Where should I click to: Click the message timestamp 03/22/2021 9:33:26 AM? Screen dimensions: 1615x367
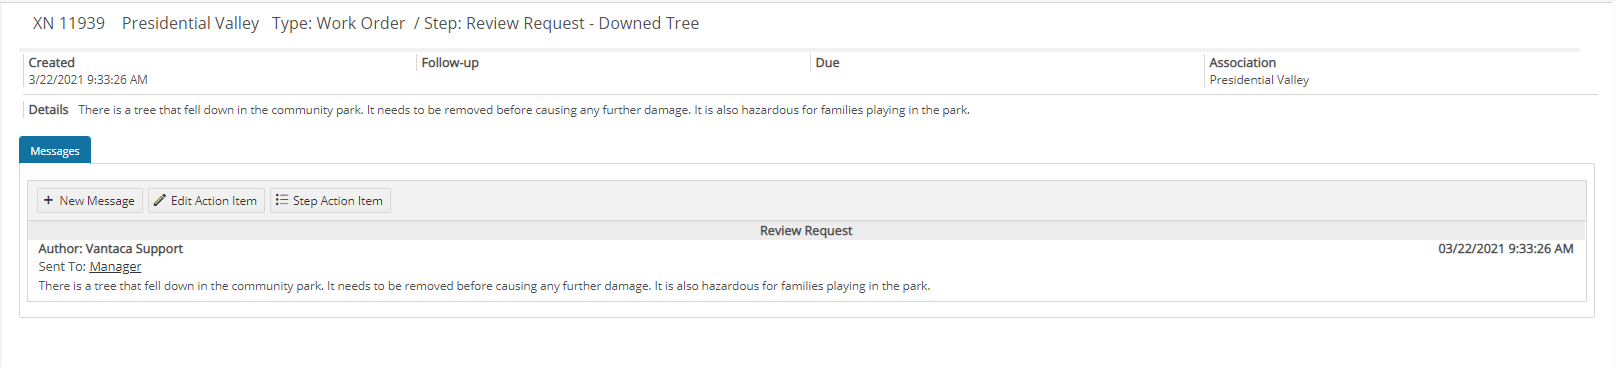[x=1506, y=249]
